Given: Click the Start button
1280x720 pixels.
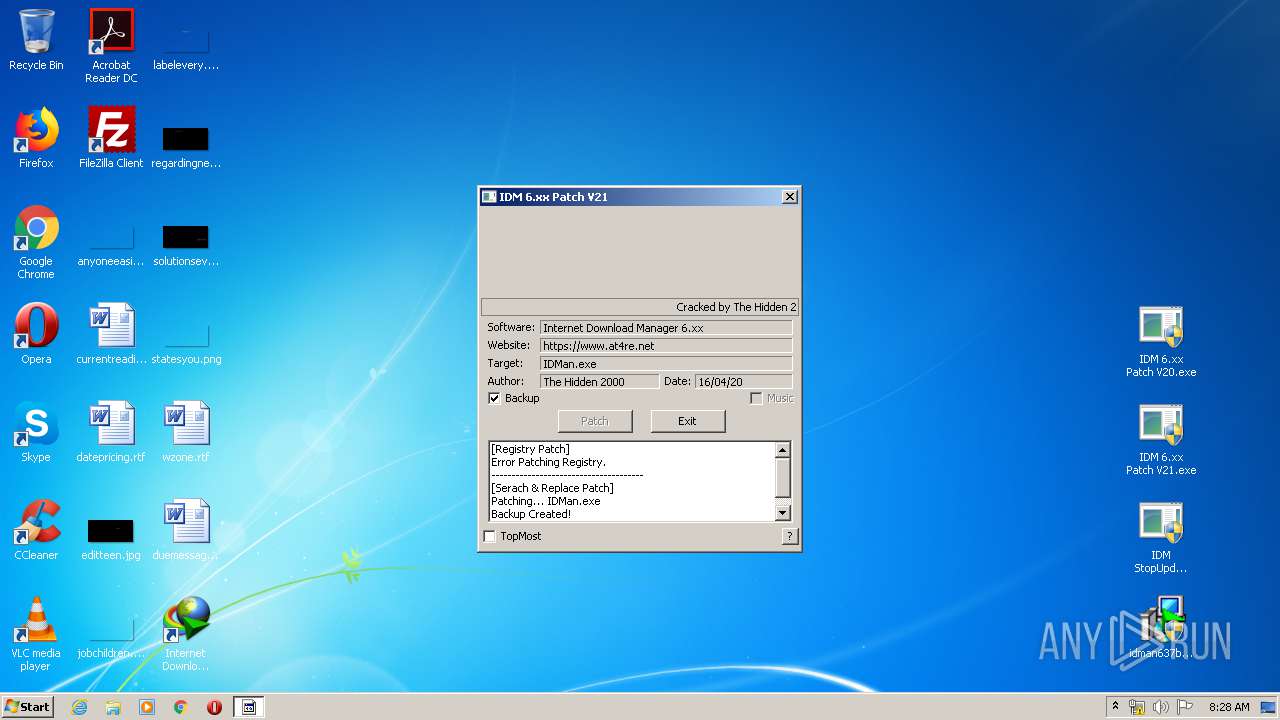Looking at the screenshot, I should pyautogui.click(x=28, y=707).
